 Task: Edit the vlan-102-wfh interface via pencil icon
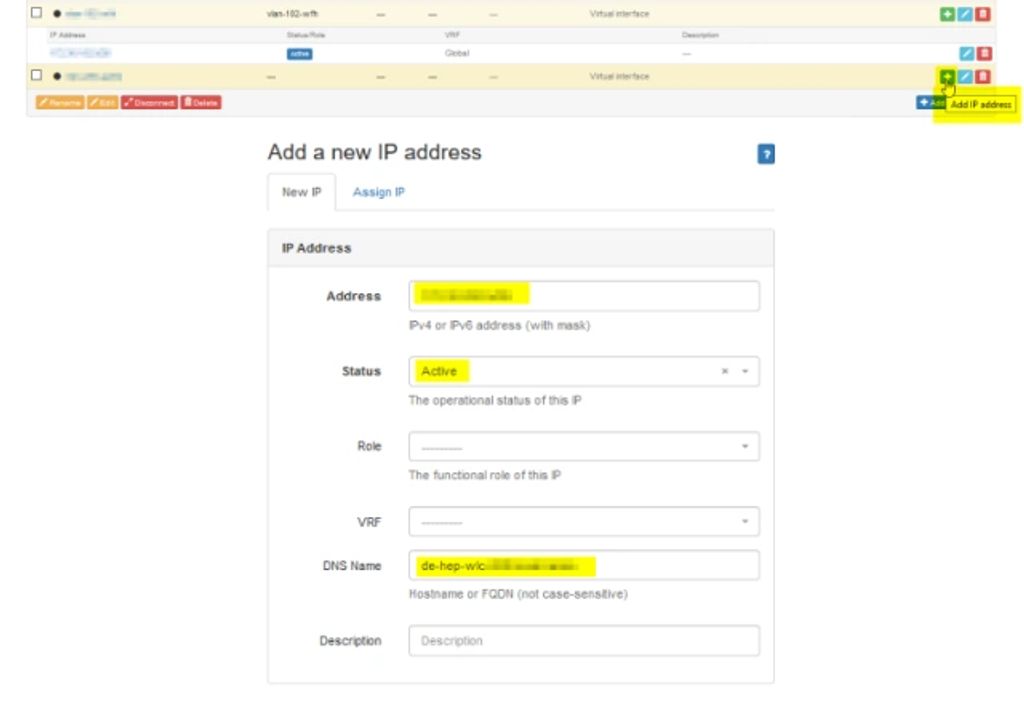click(966, 13)
